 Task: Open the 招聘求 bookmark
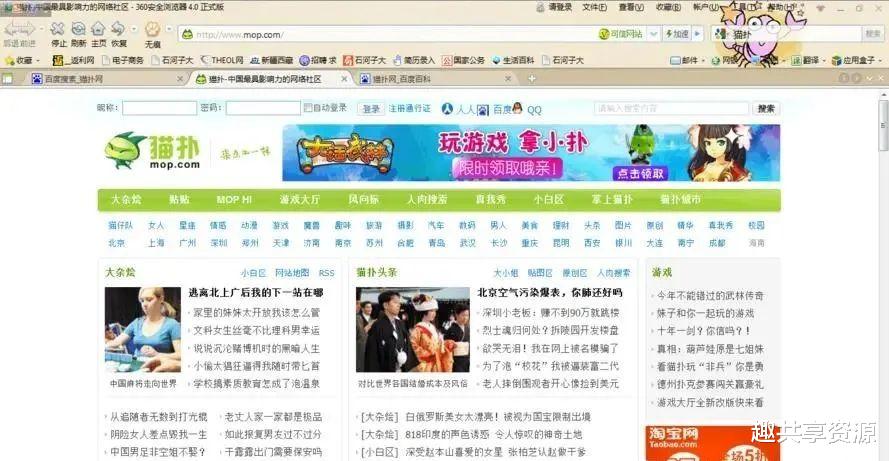pos(318,60)
